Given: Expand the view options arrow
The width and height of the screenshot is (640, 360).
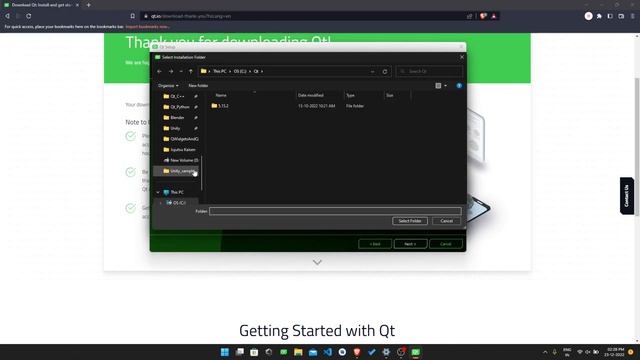Looking at the screenshot, I should 445,86.
